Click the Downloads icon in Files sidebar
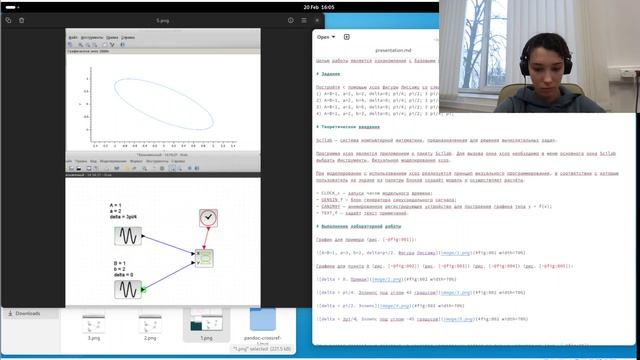Viewport: 640px width, 360px height. coord(10,313)
